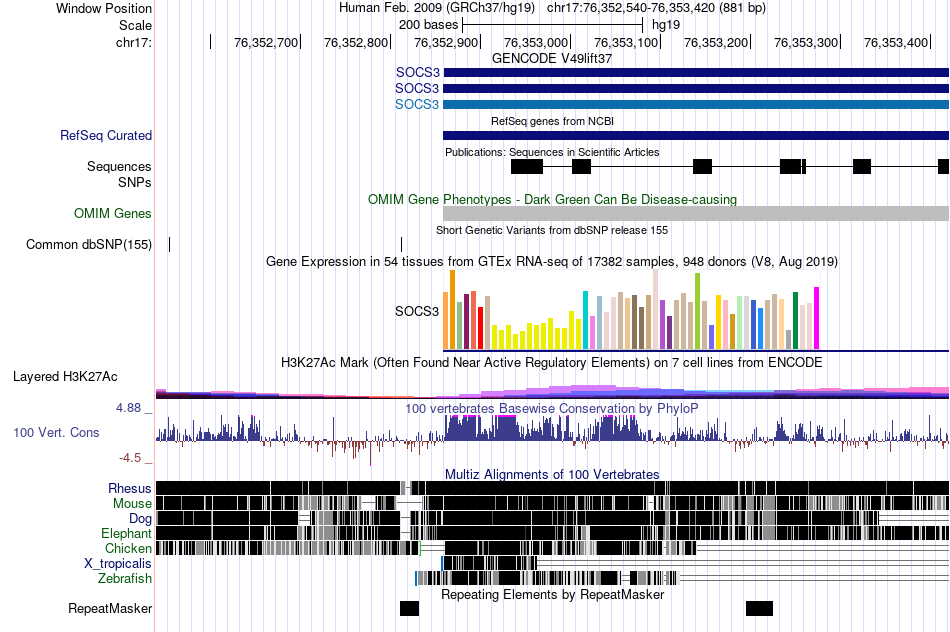Select the Chicken alignment row label

[128, 548]
